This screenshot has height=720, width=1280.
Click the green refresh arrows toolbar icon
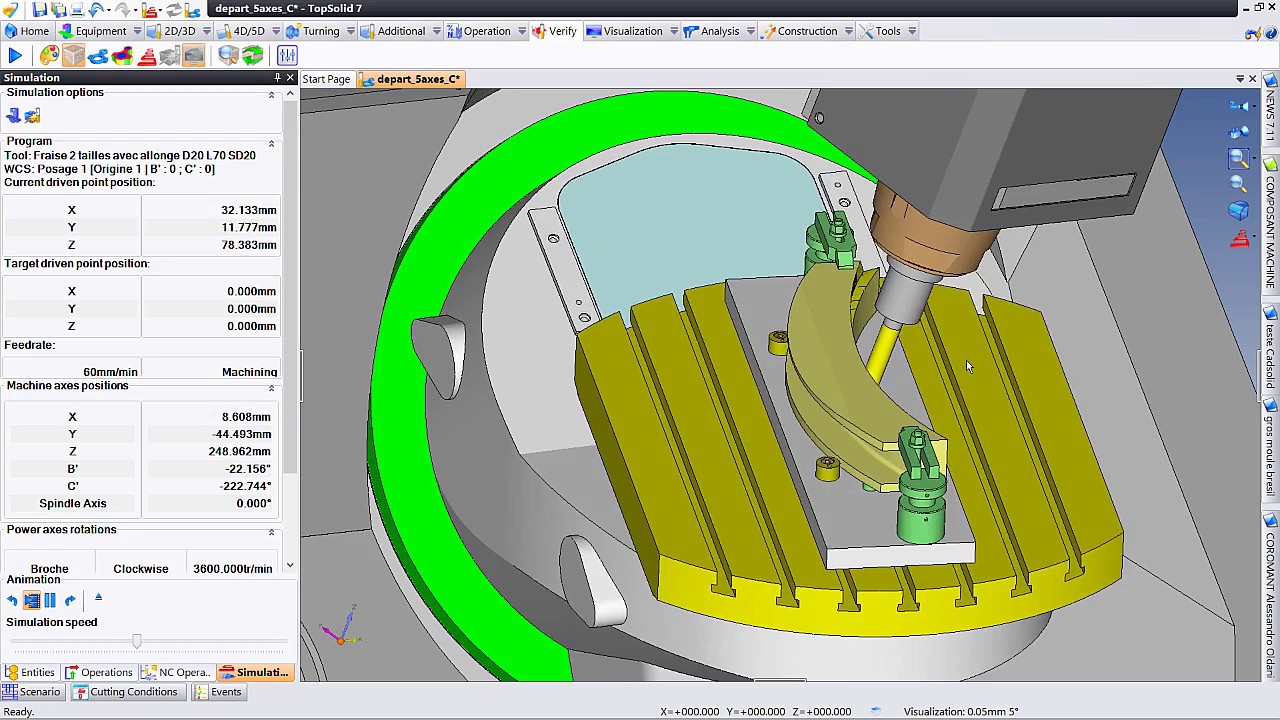tap(253, 56)
